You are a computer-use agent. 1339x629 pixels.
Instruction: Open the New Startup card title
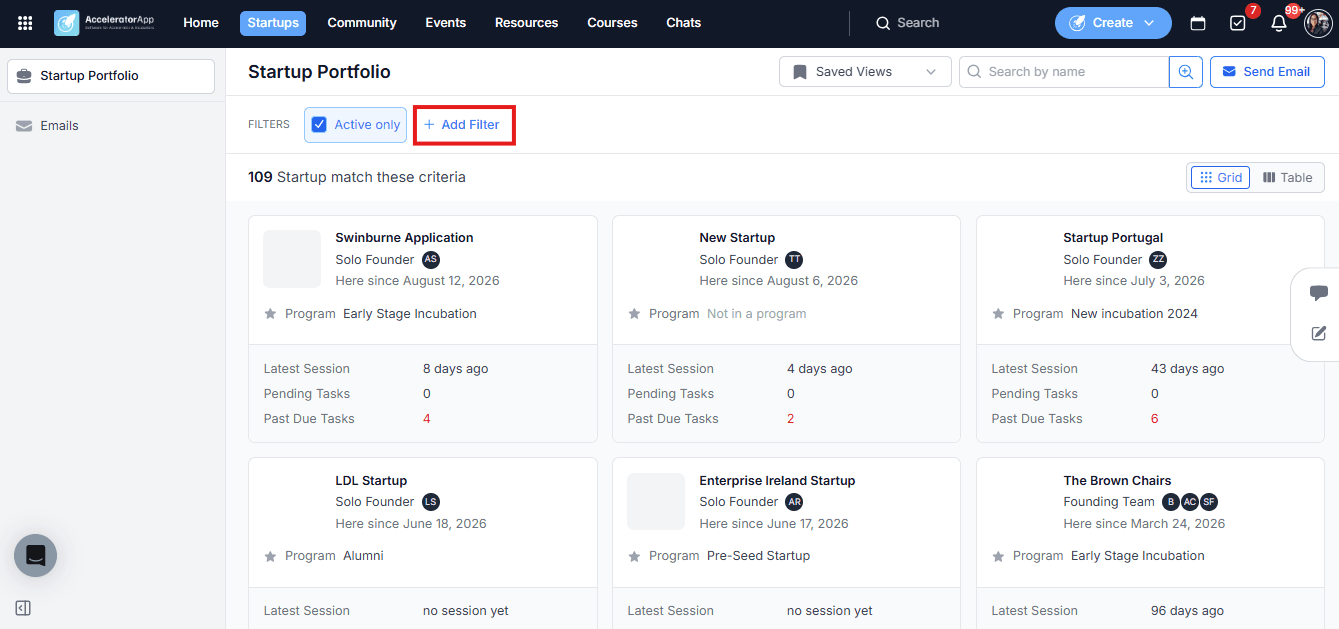[x=737, y=238]
